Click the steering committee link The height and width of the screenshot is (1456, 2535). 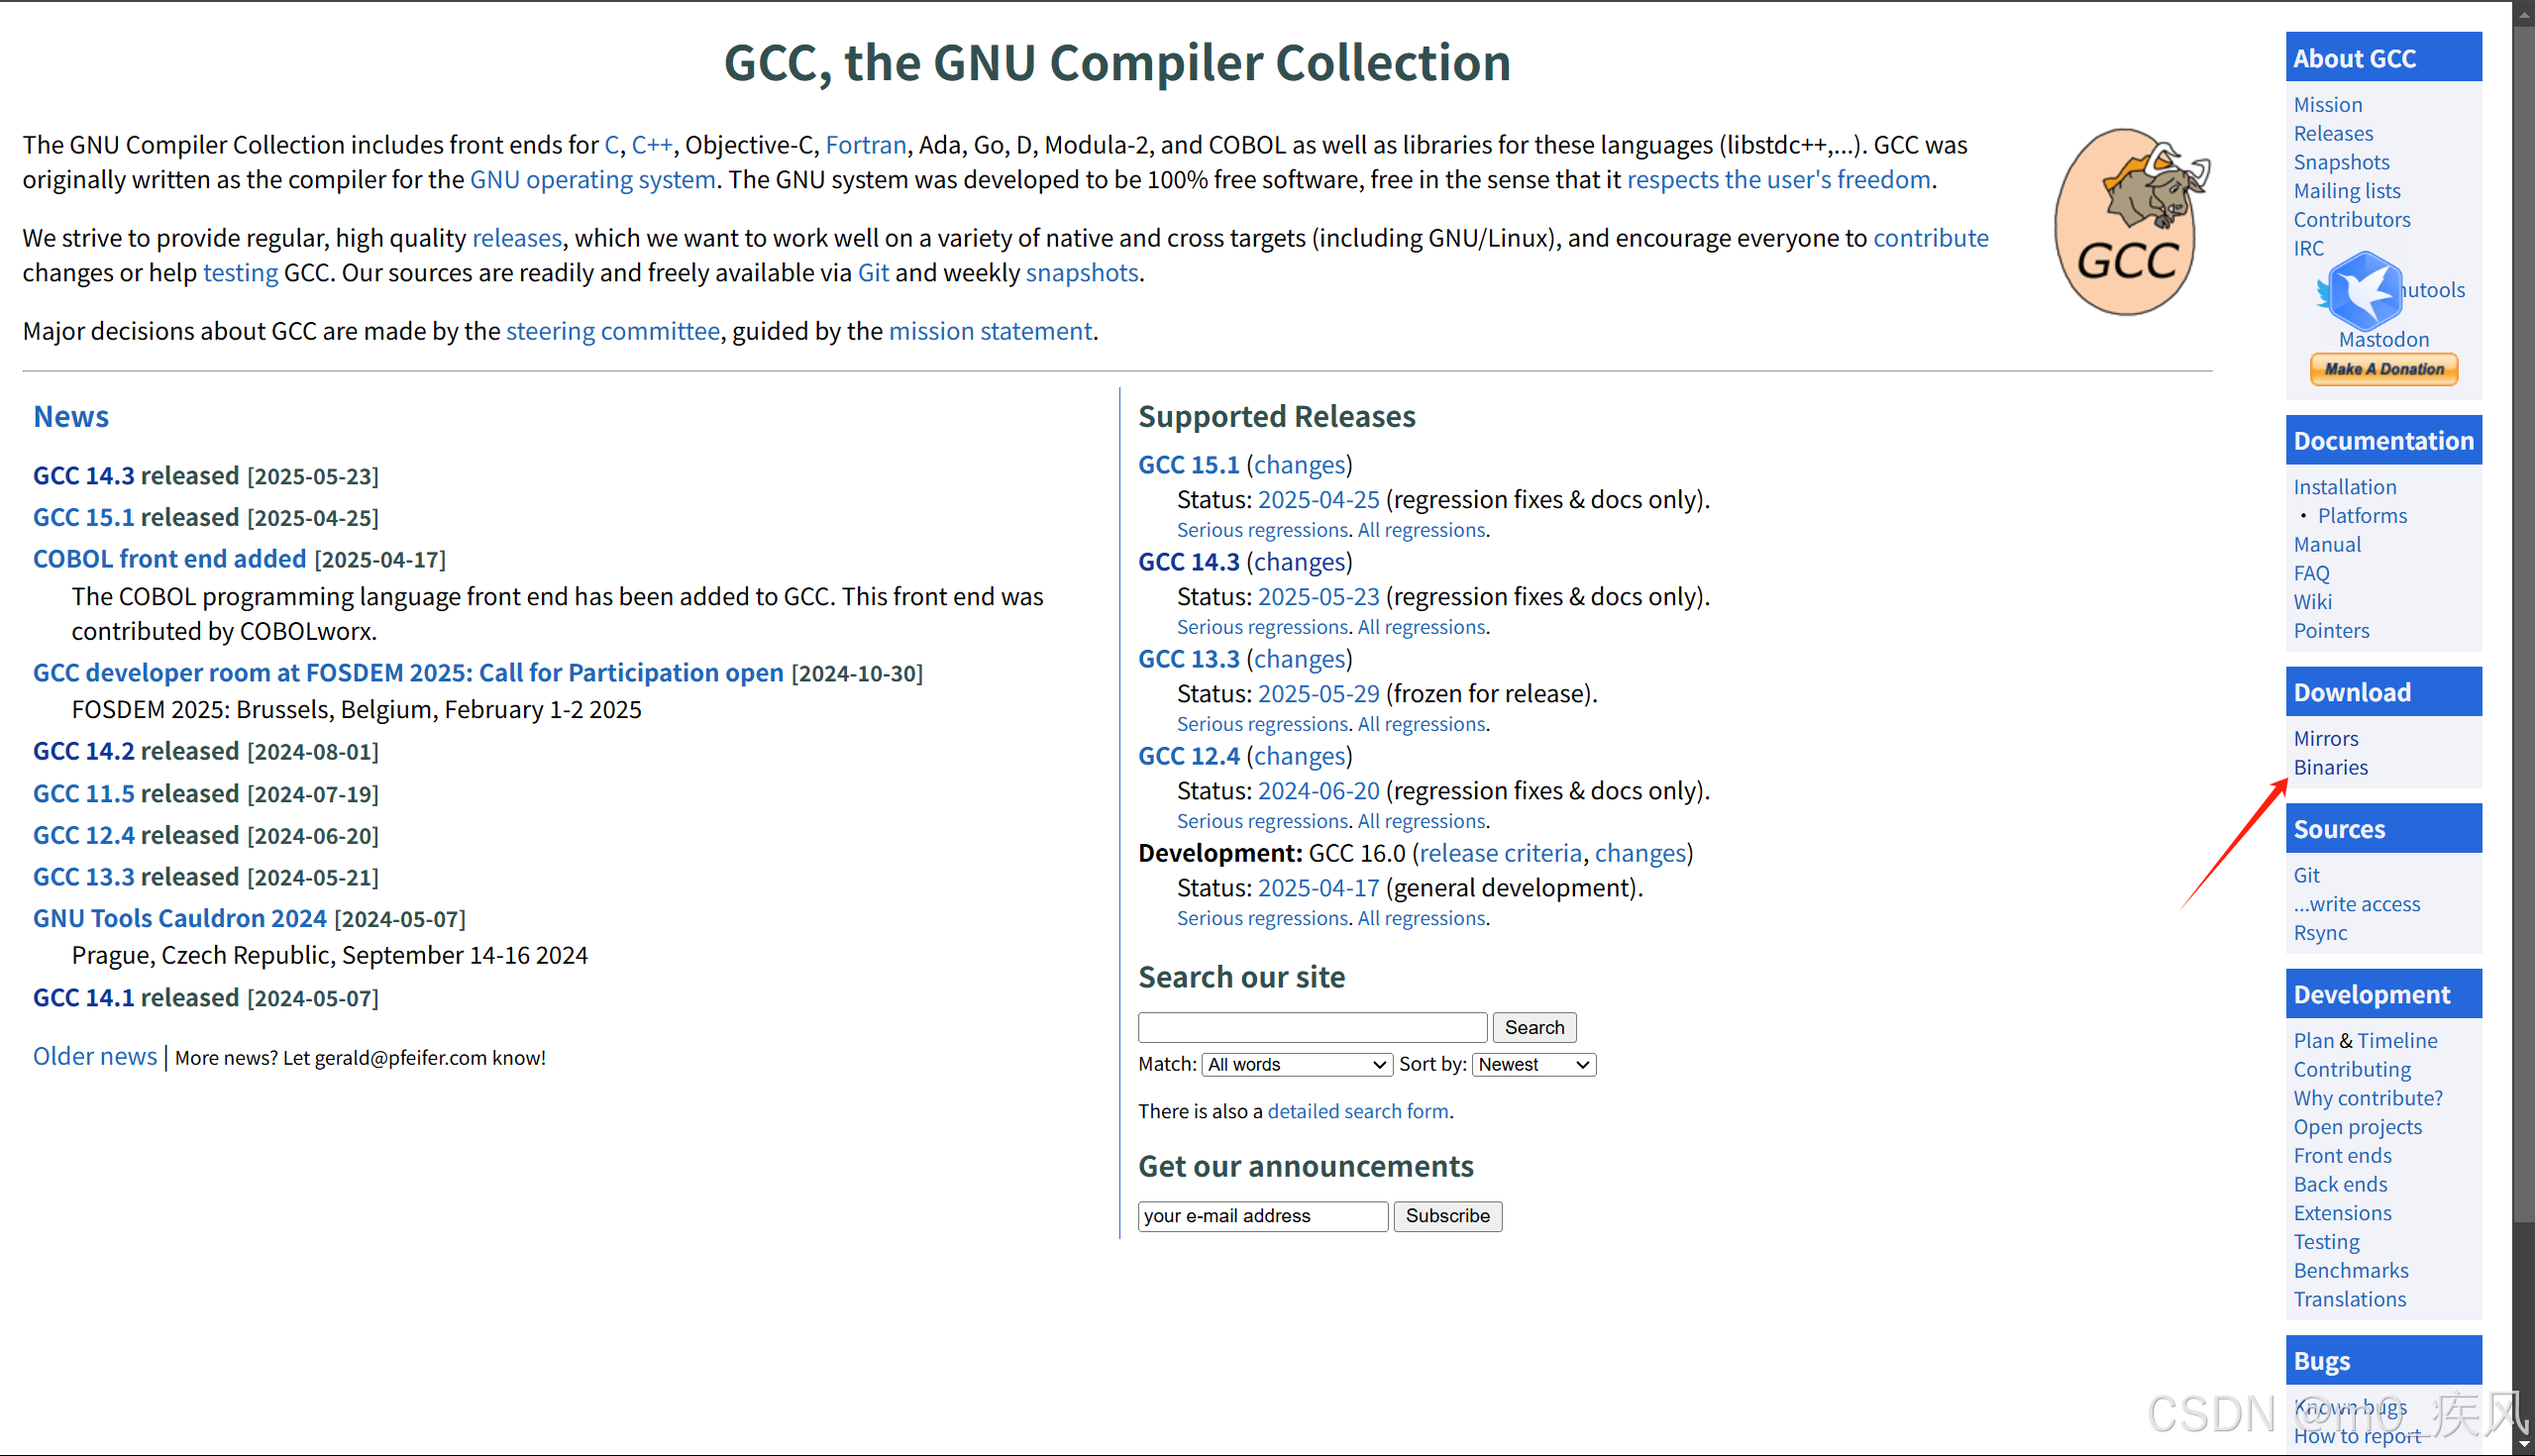pyautogui.click(x=612, y=331)
